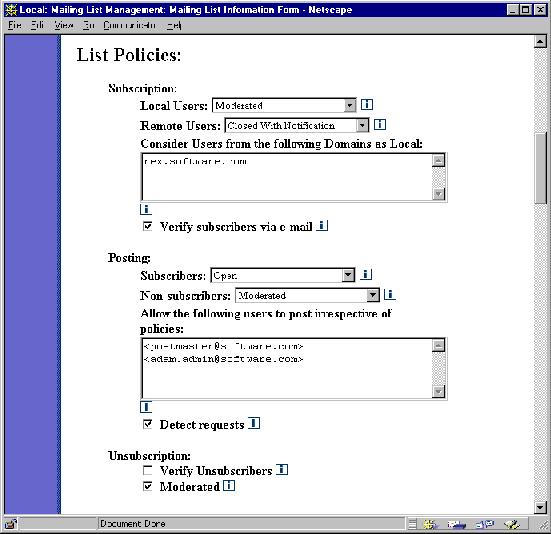551x534 pixels.
Task: Click the adam.admin@software.com entry
Action: click(224, 359)
